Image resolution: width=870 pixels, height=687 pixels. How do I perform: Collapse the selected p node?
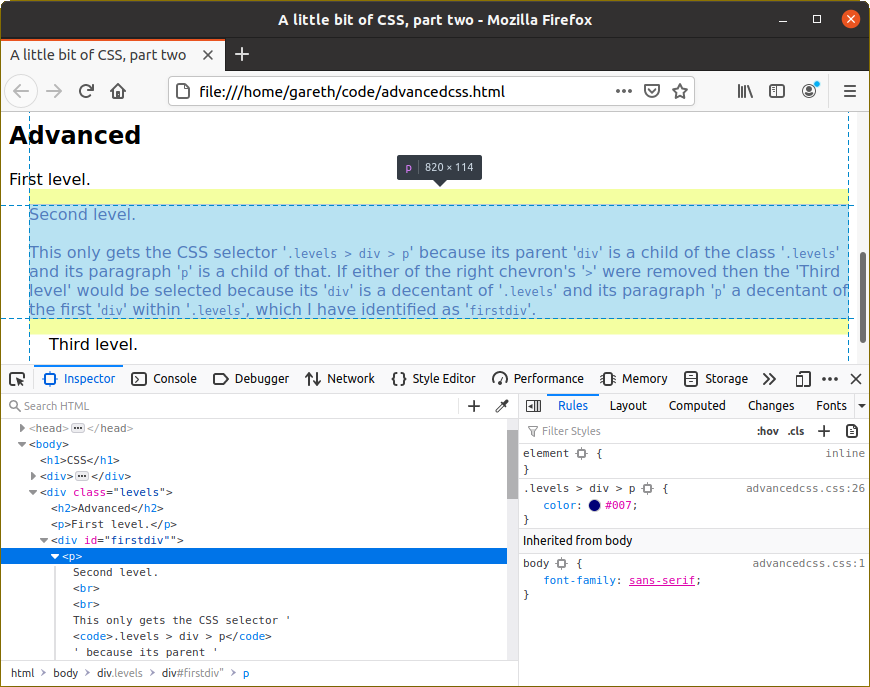pos(55,556)
